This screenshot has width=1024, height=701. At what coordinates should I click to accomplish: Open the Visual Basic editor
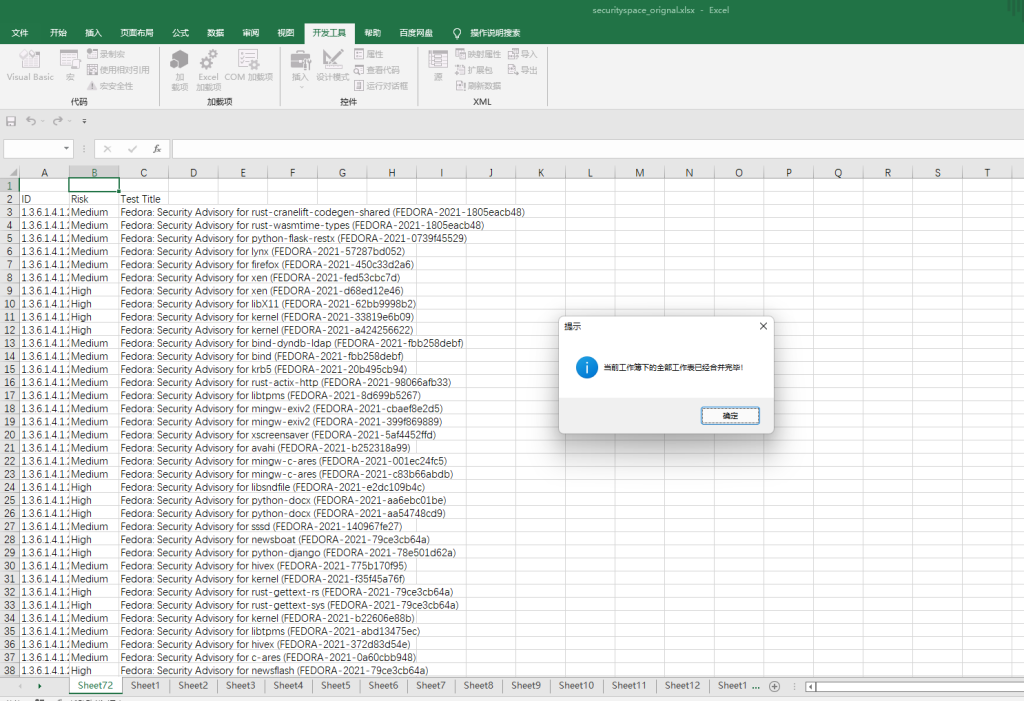pos(30,64)
